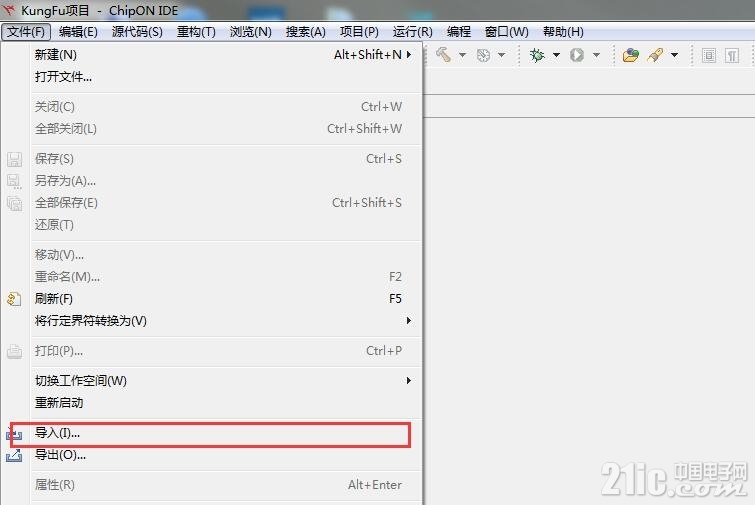Click the search flashlight icon
Viewport: 755px width, 505px height.
655,55
